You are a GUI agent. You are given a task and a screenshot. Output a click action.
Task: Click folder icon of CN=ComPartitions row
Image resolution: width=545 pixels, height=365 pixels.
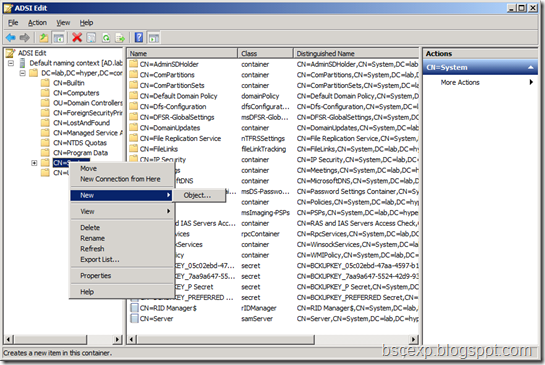[133, 74]
